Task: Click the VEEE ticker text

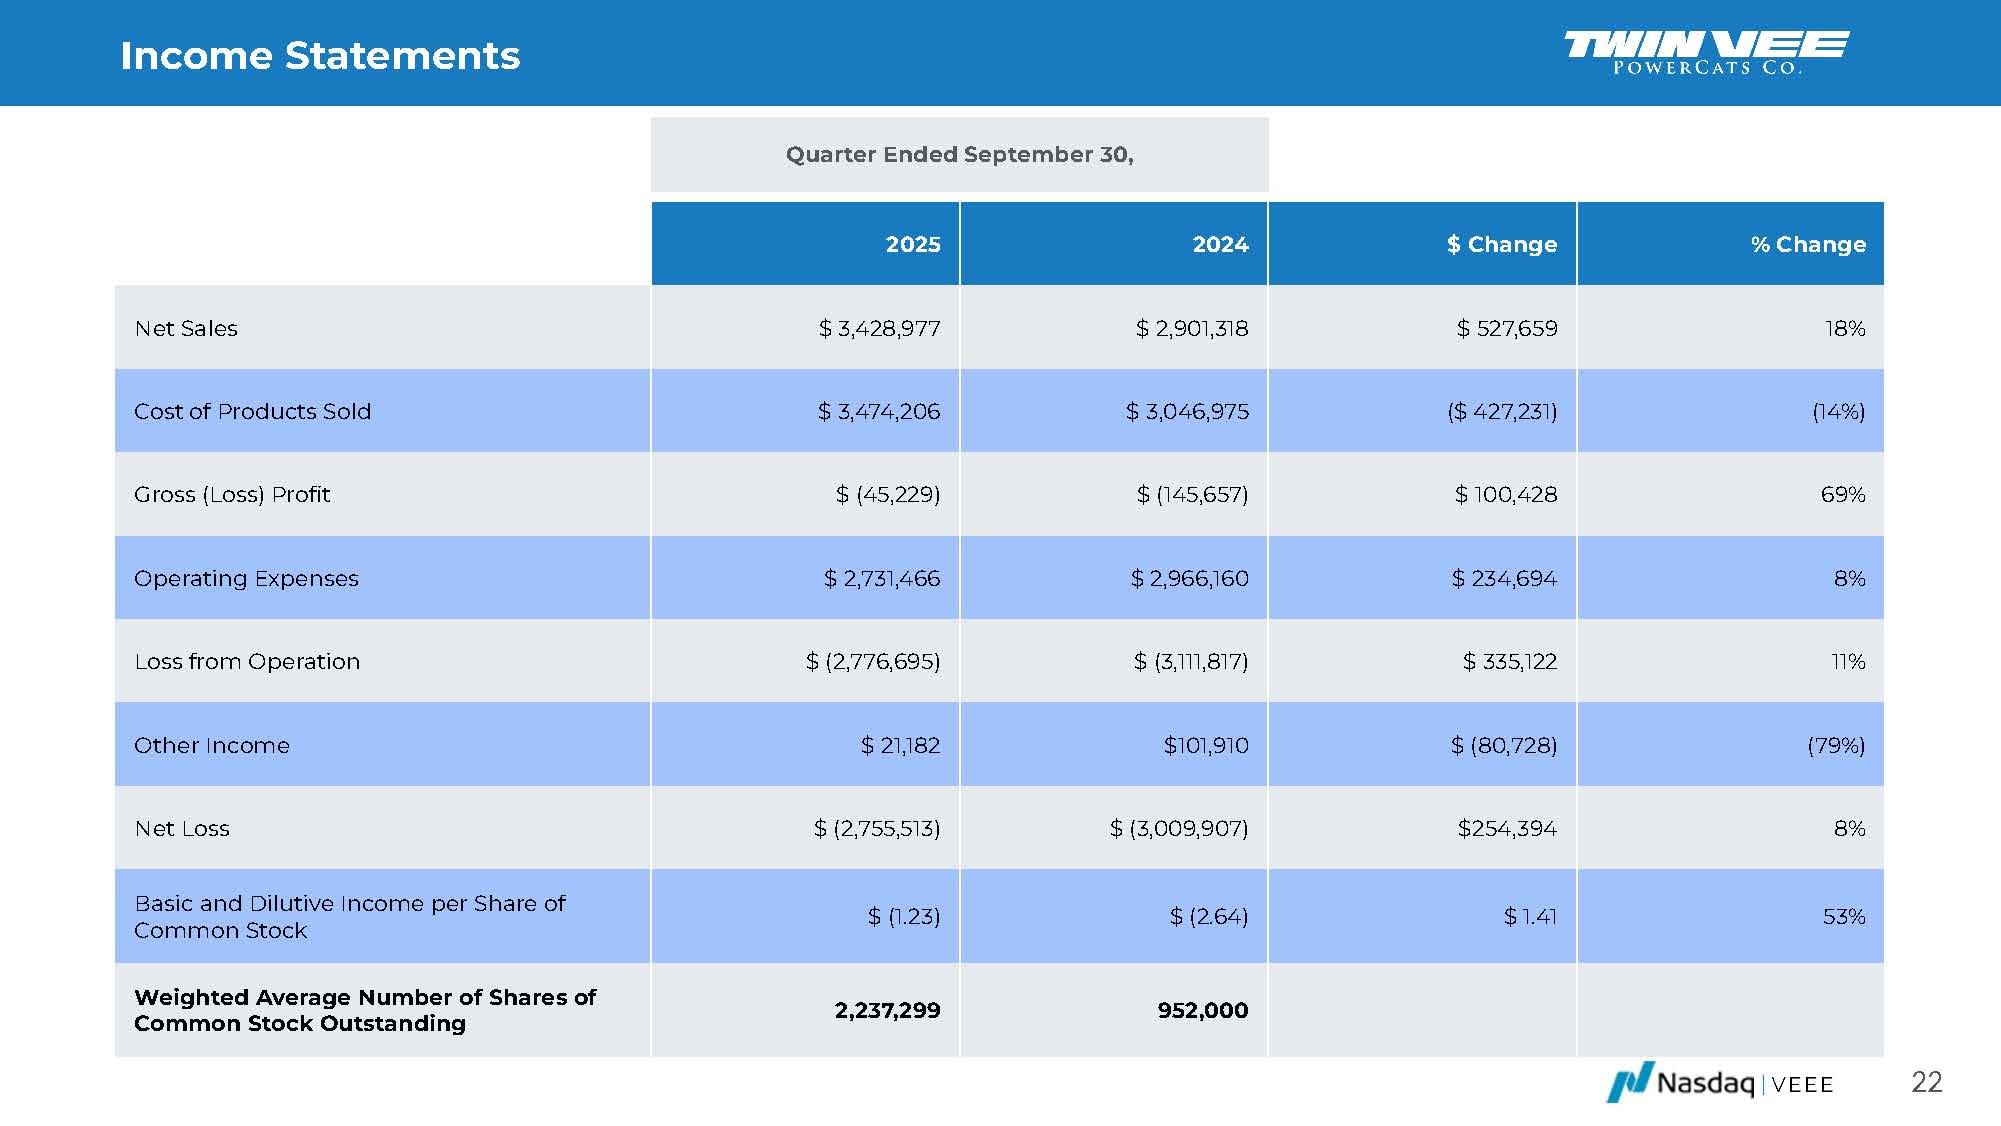Action: [x=1802, y=1085]
